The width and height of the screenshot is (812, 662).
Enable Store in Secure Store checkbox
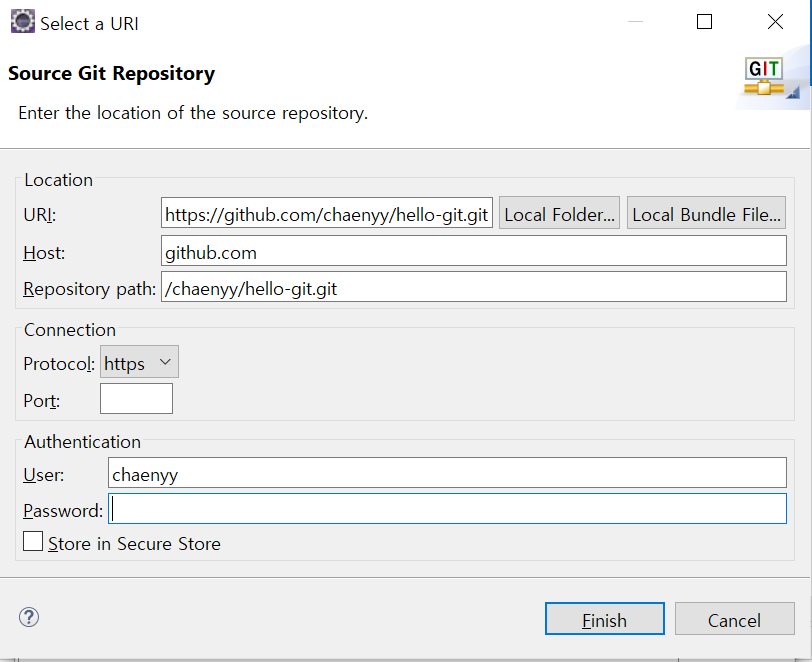pyautogui.click(x=33, y=541)
